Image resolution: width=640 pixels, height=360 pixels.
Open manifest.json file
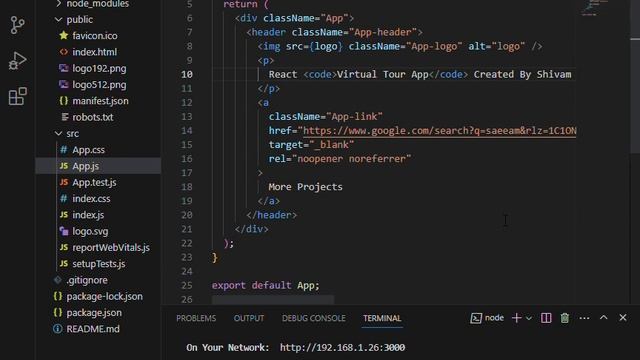100,101
